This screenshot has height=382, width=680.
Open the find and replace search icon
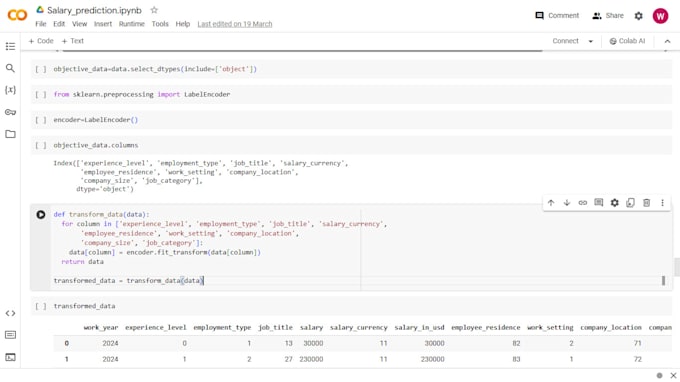tap(10, 68)
